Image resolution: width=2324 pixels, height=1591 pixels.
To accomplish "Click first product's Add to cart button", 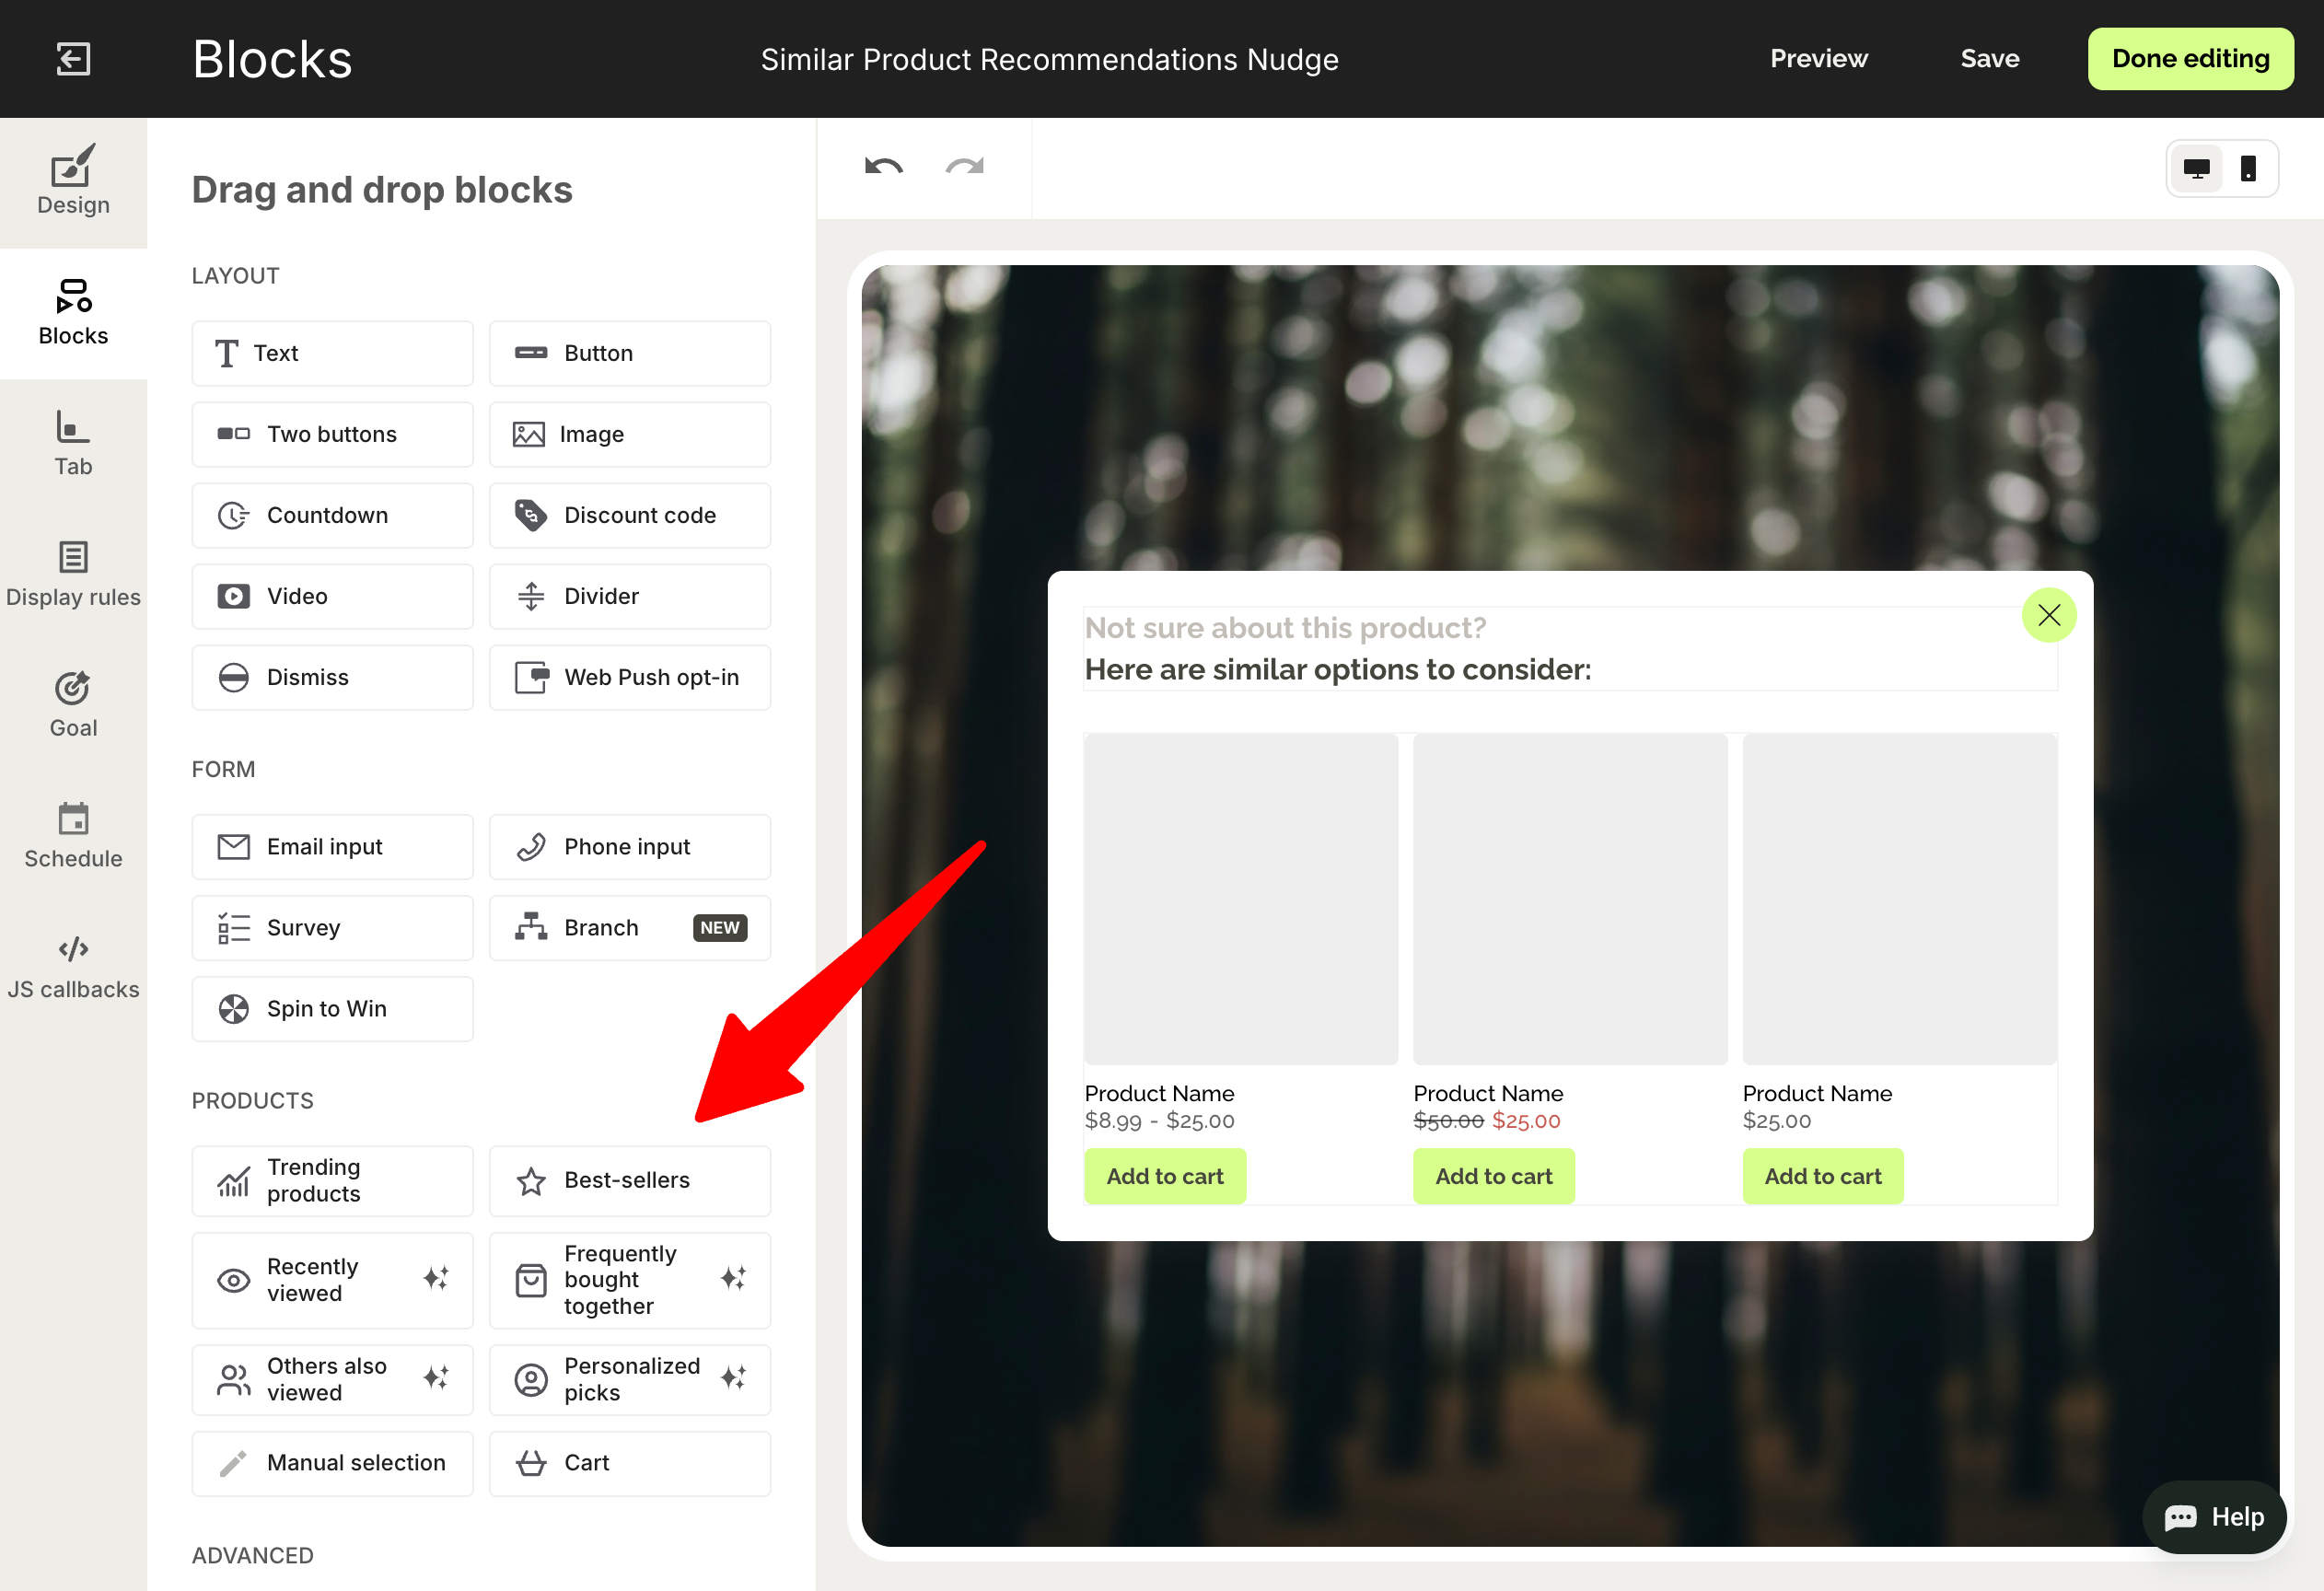I will (x=1164, y=1176).
